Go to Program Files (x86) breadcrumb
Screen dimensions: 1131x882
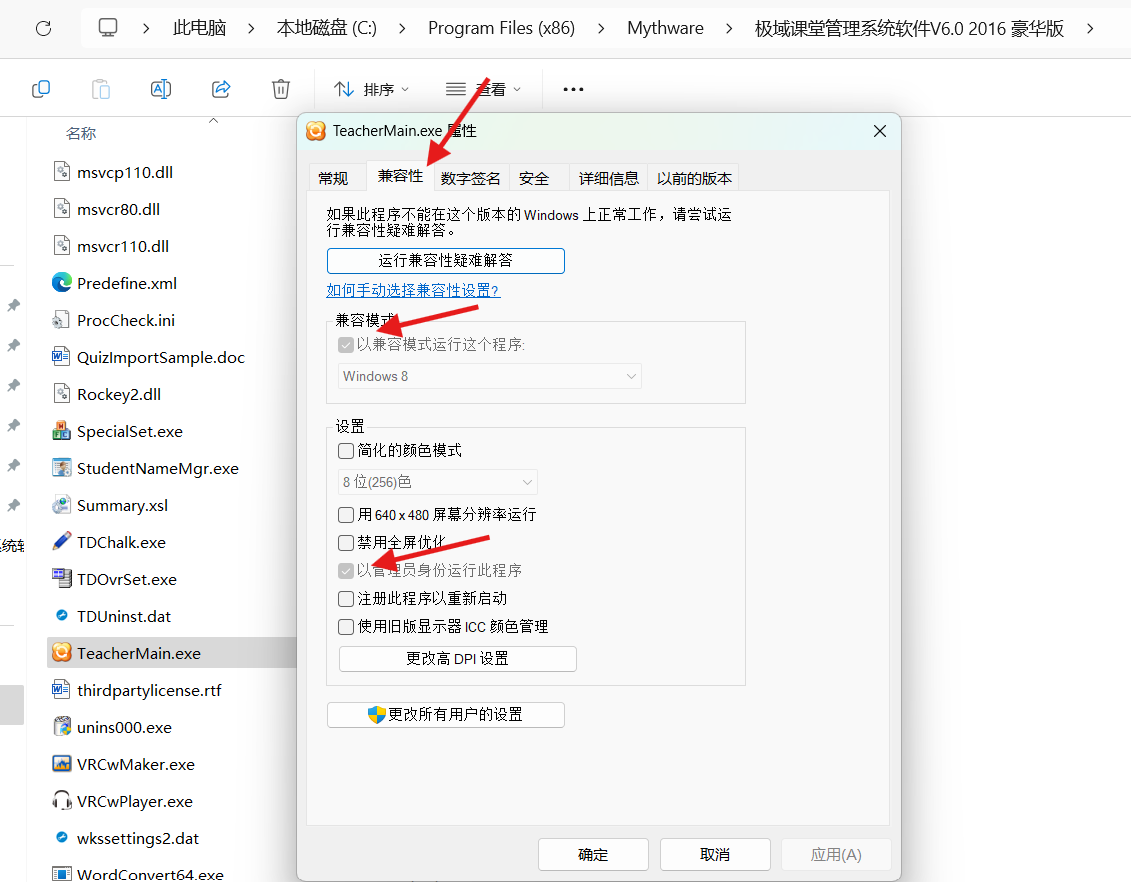501,28
